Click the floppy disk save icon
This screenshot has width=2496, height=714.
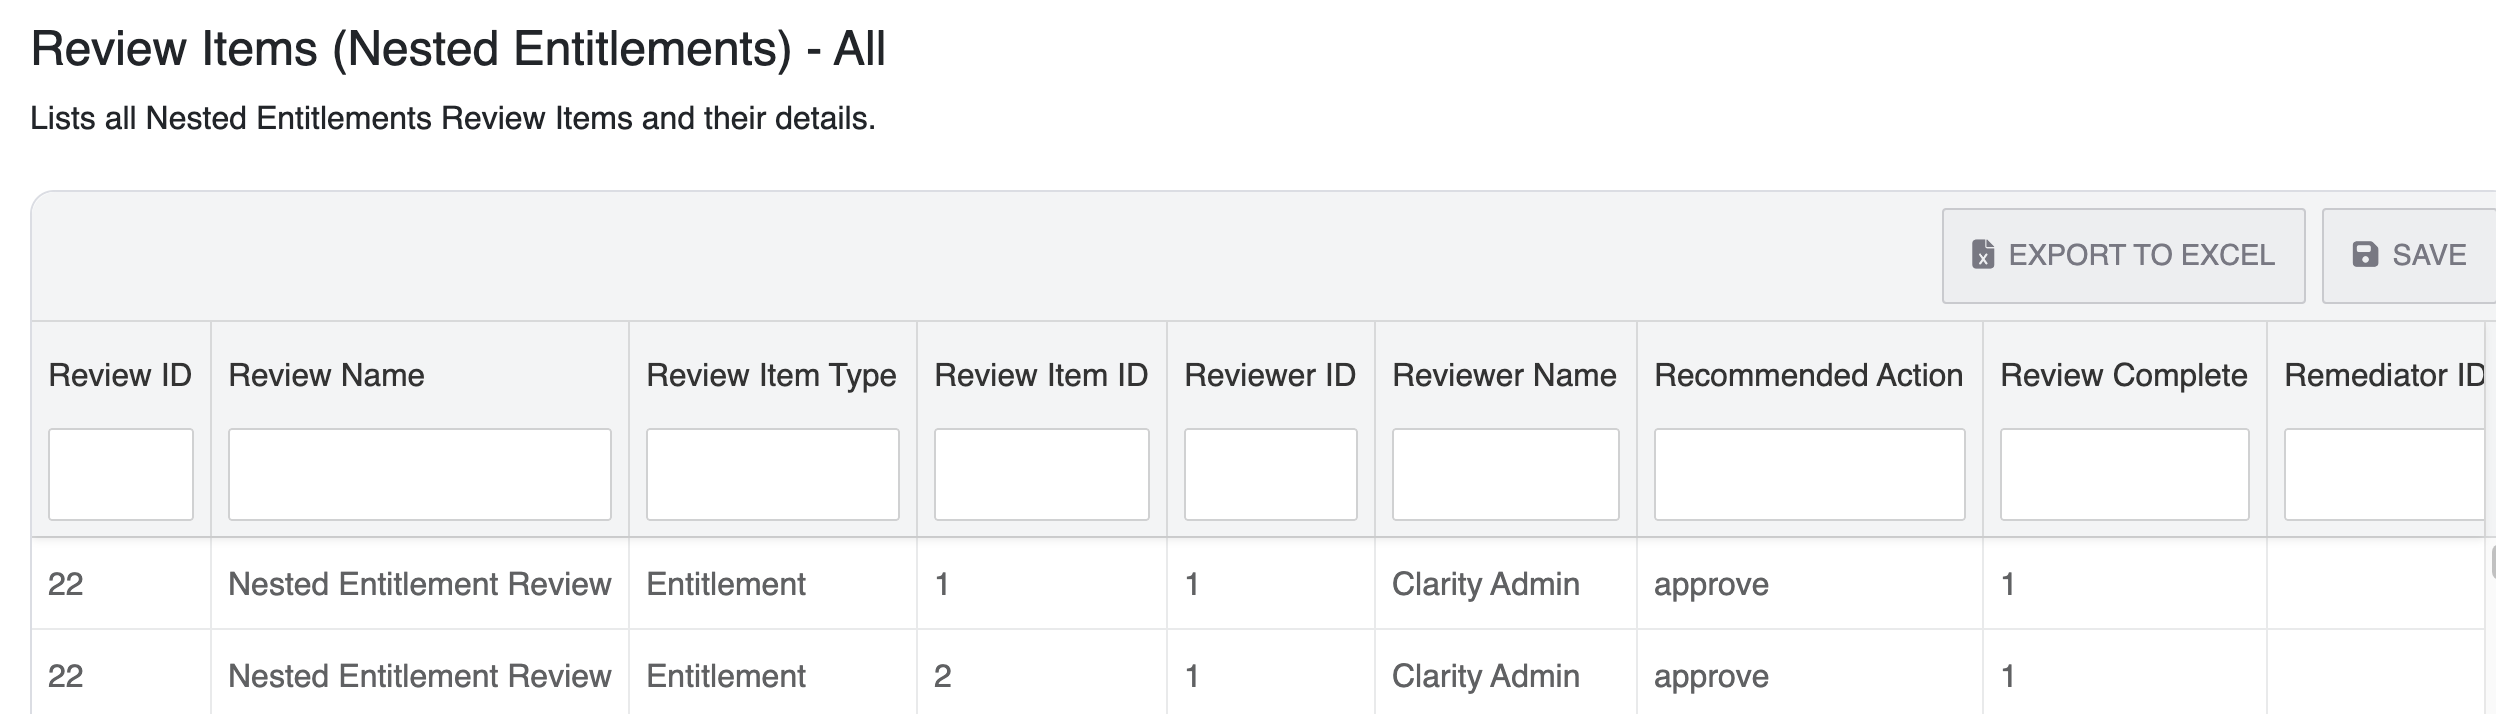click(x=2365, y=255)
